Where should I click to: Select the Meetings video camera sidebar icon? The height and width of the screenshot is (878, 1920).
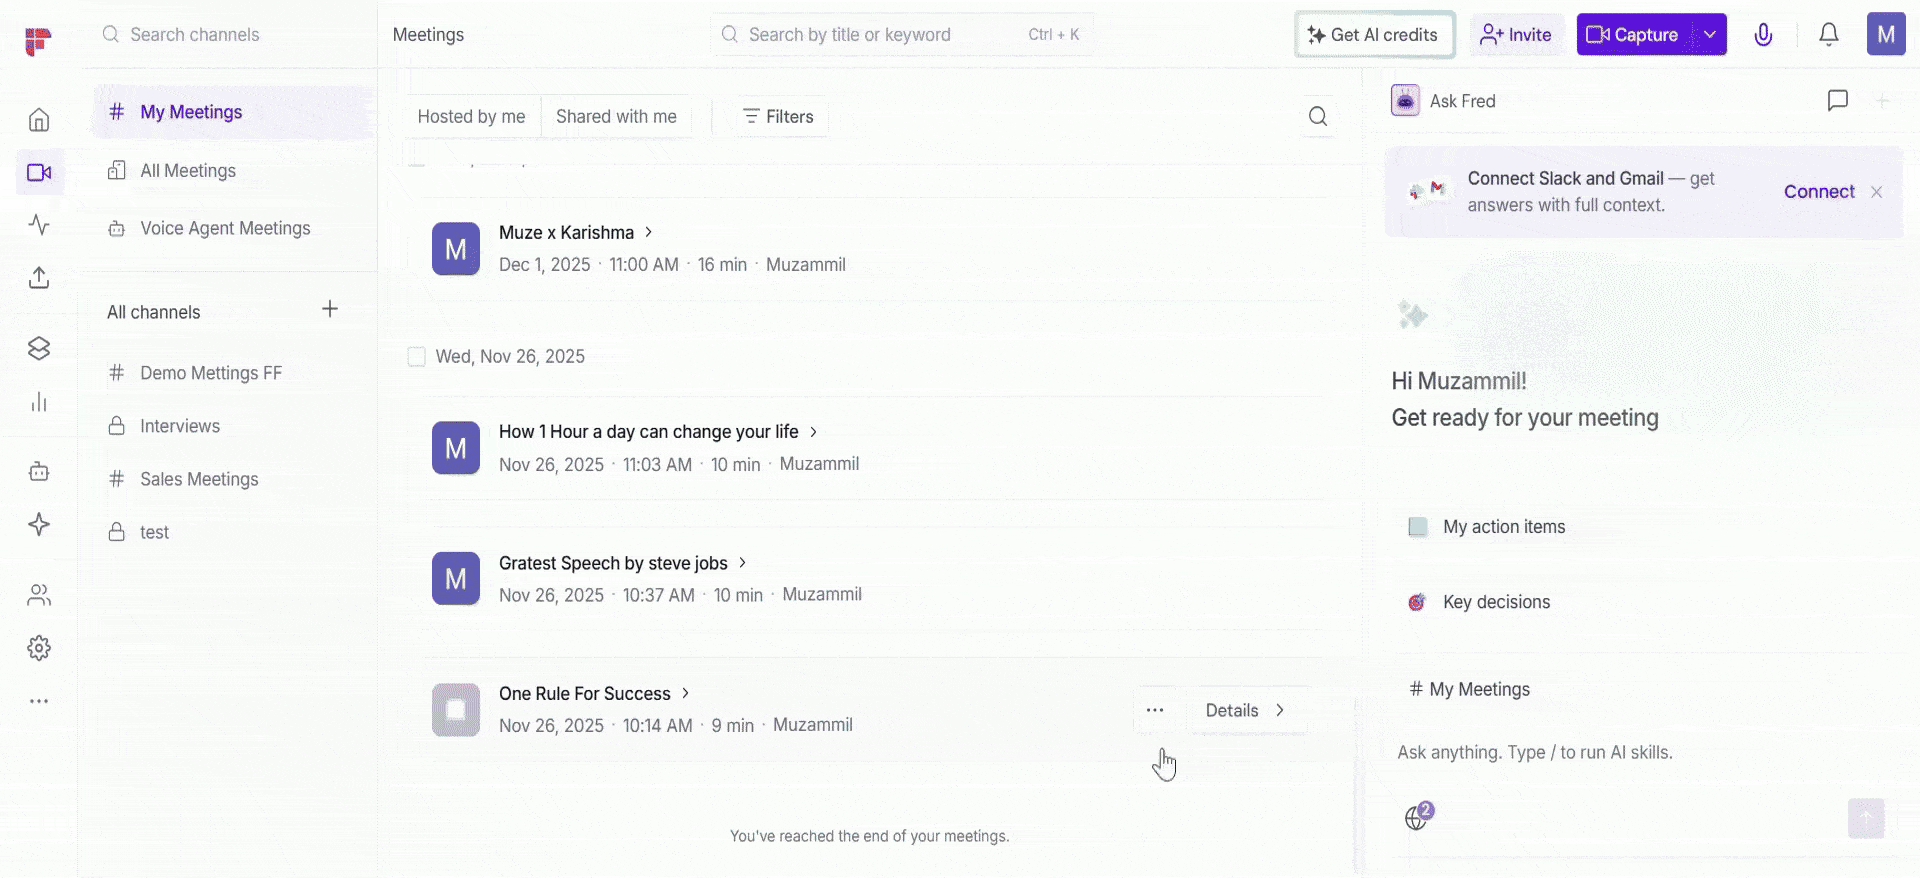coord(39,173)
